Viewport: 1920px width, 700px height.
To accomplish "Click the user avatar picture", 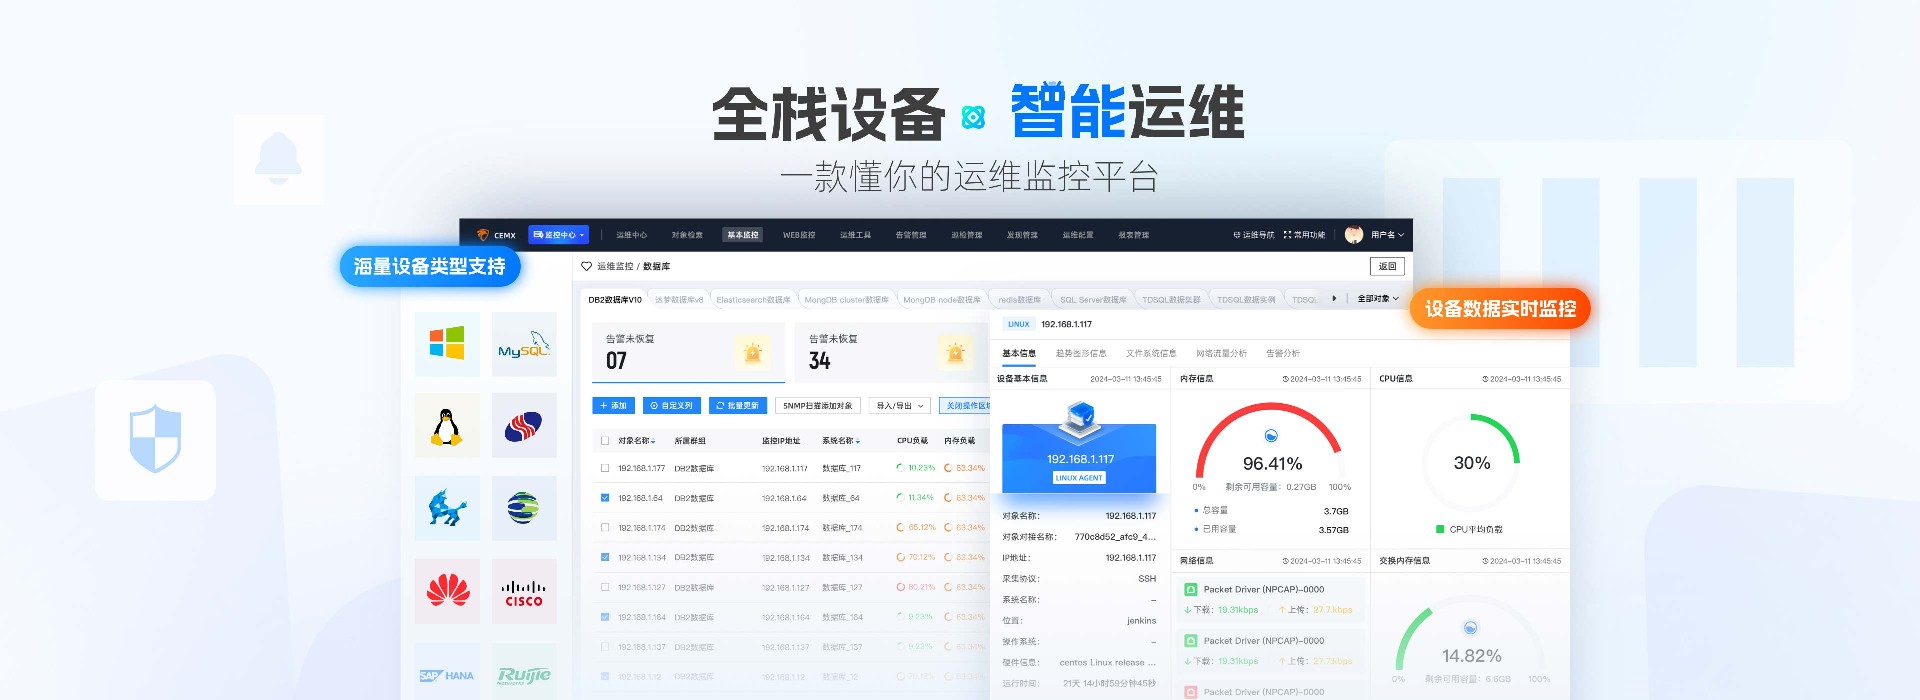I will (1354, 235).
